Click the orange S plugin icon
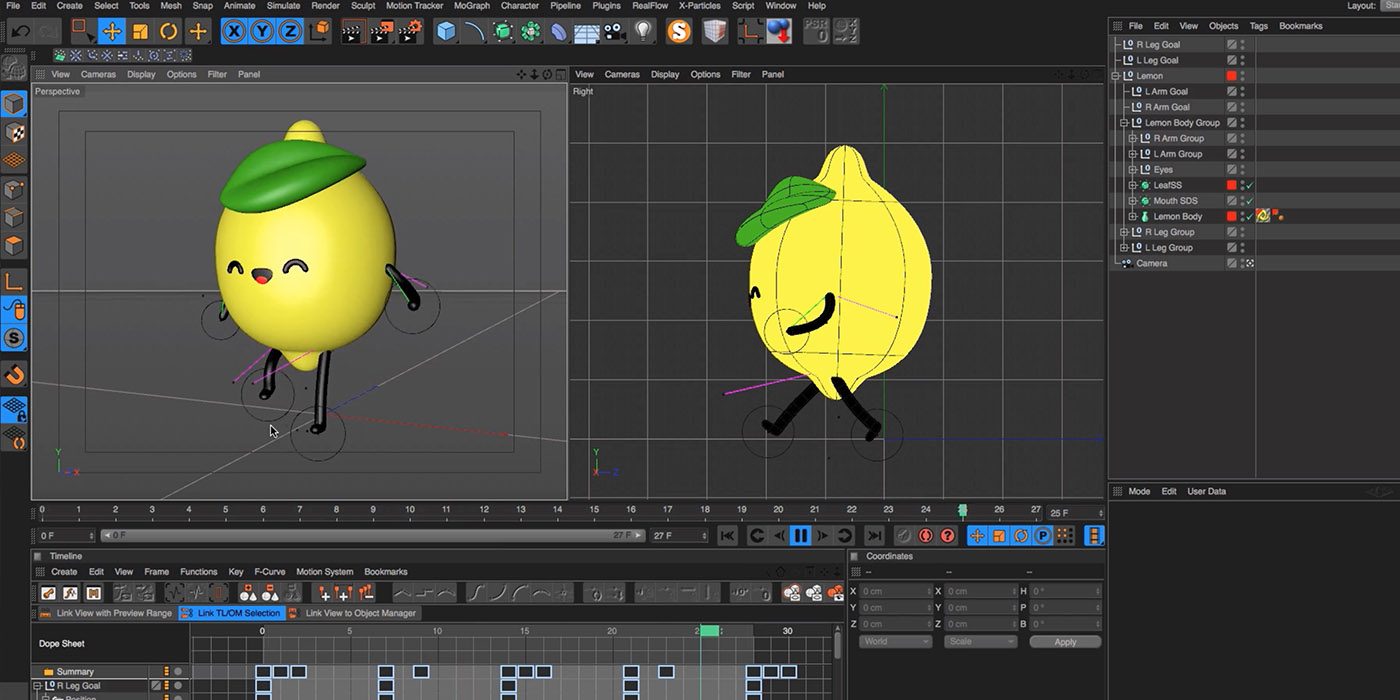The image size is (1400, 700). tap(679, 31)
